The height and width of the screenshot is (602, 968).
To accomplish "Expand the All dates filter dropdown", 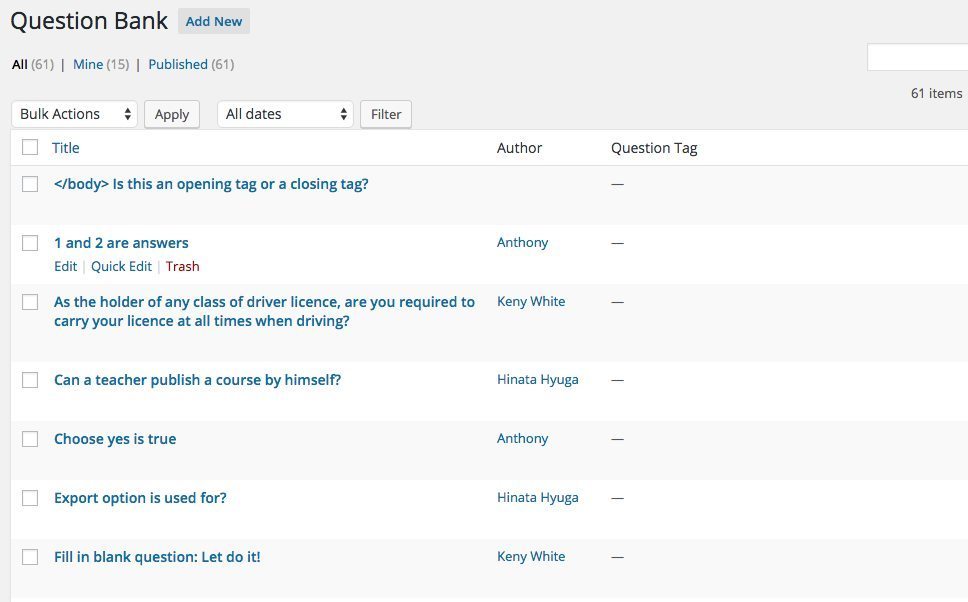I will [285, 114].
